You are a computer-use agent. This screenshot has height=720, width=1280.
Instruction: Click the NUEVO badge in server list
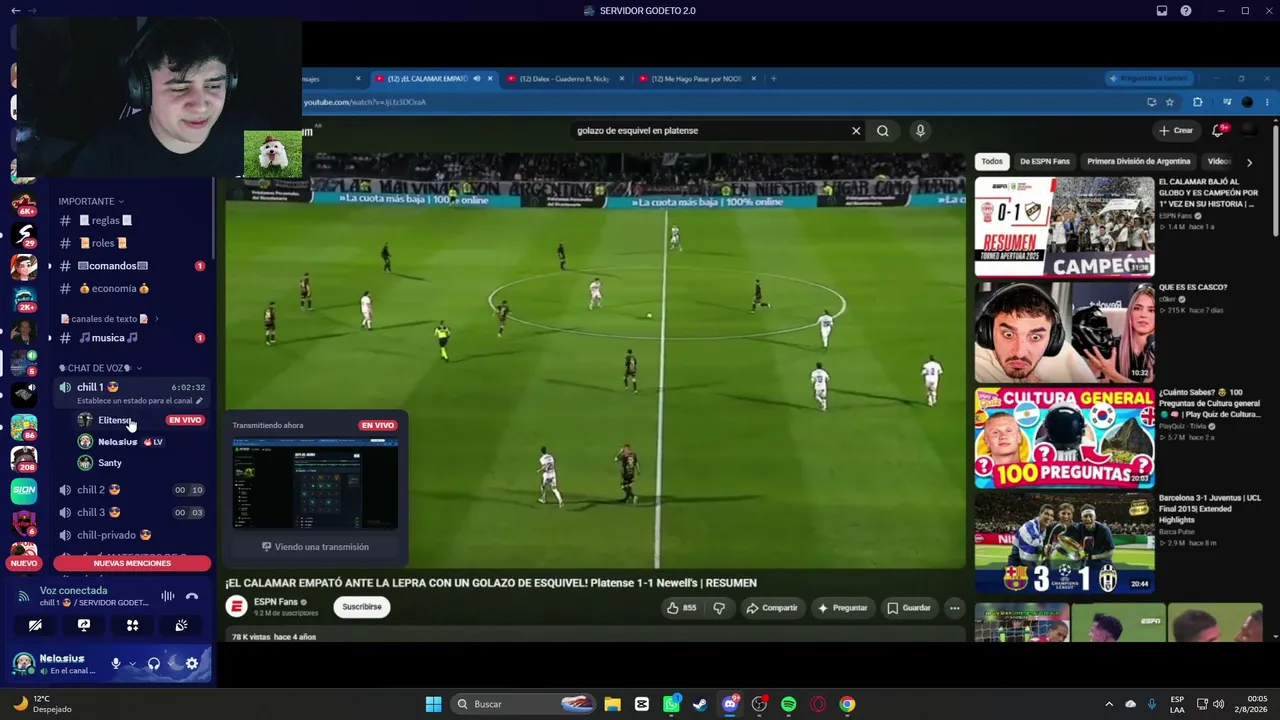click(23, 563)
